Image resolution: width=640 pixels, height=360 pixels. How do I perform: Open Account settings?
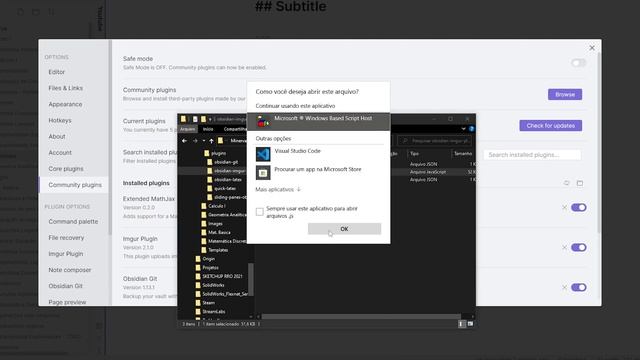(x=60, y=153)
